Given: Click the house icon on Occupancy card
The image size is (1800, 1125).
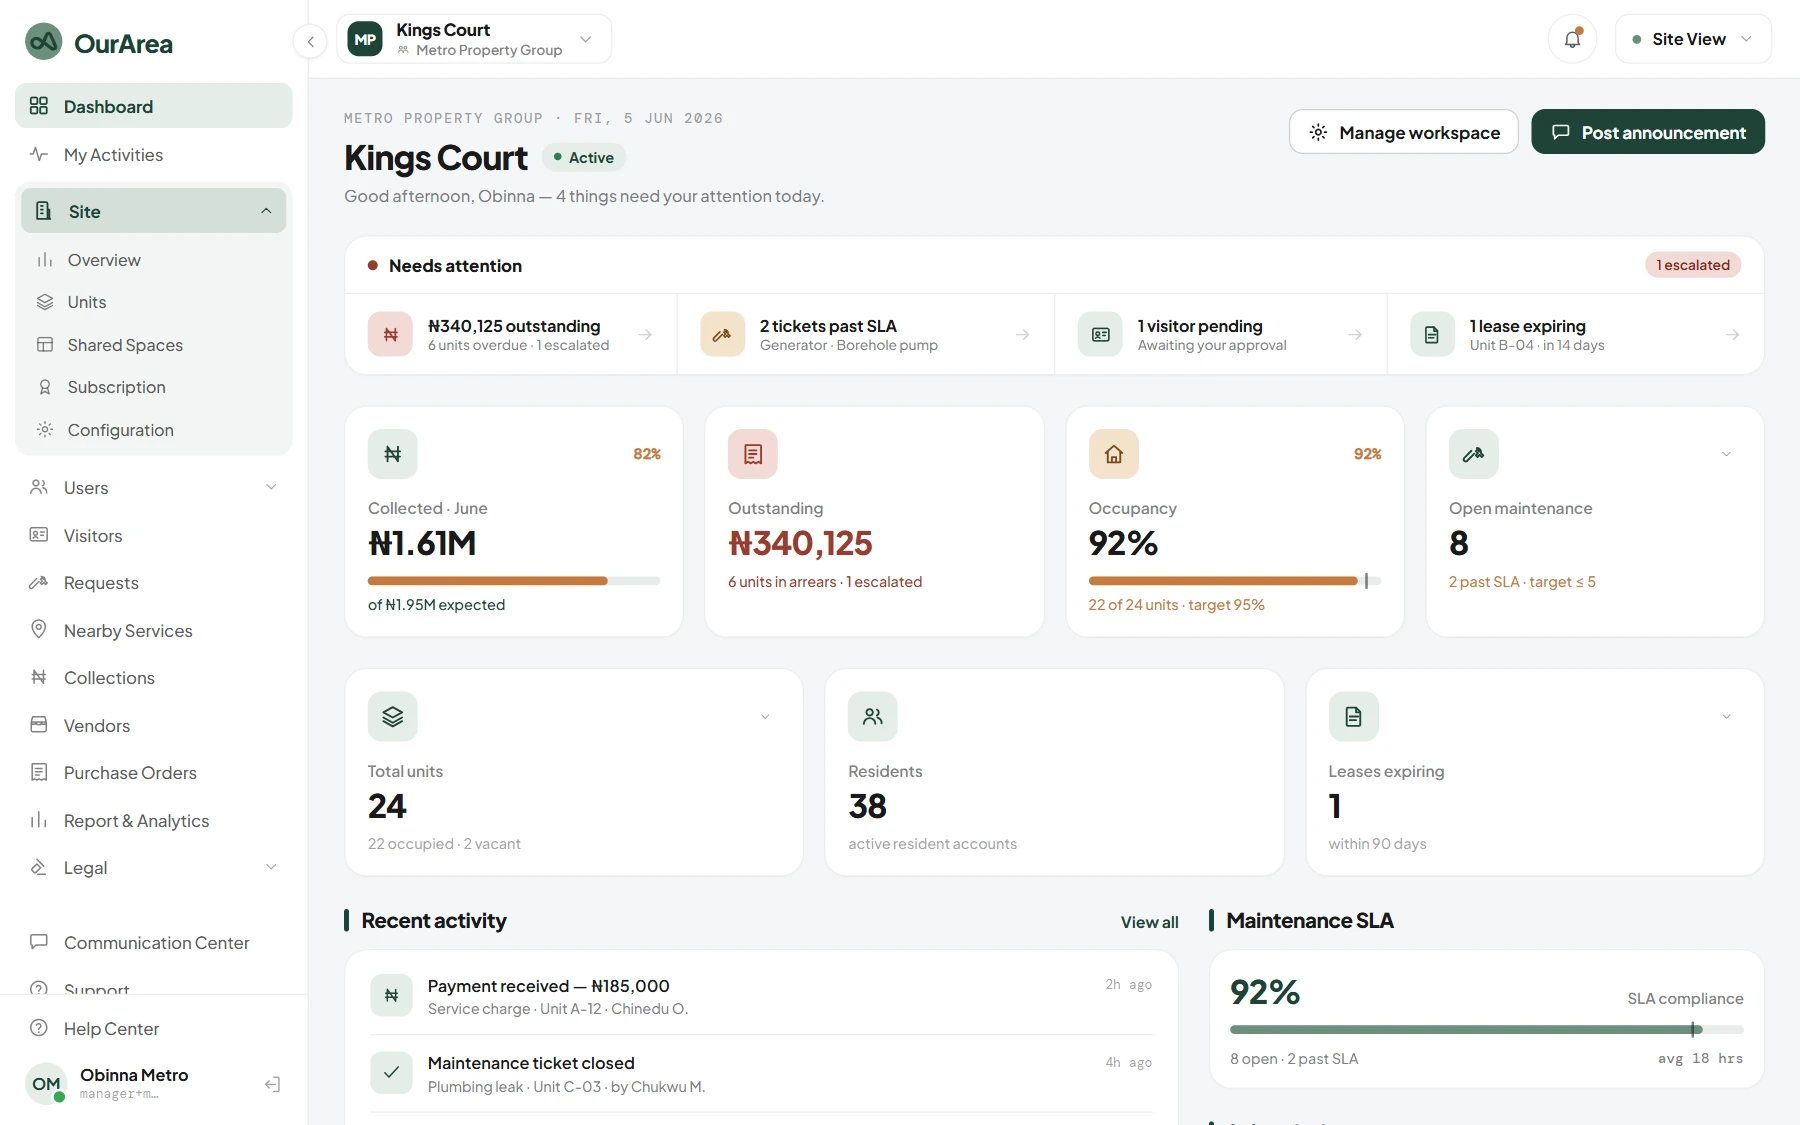Looking at the screenshot, I should pos(1114,454).
